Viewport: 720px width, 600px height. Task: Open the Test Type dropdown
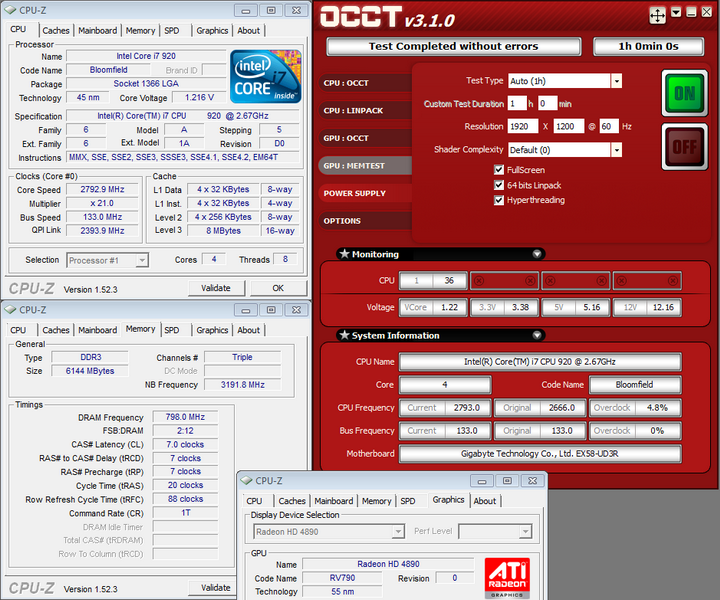pyautogui.click(x=617, y=81)
